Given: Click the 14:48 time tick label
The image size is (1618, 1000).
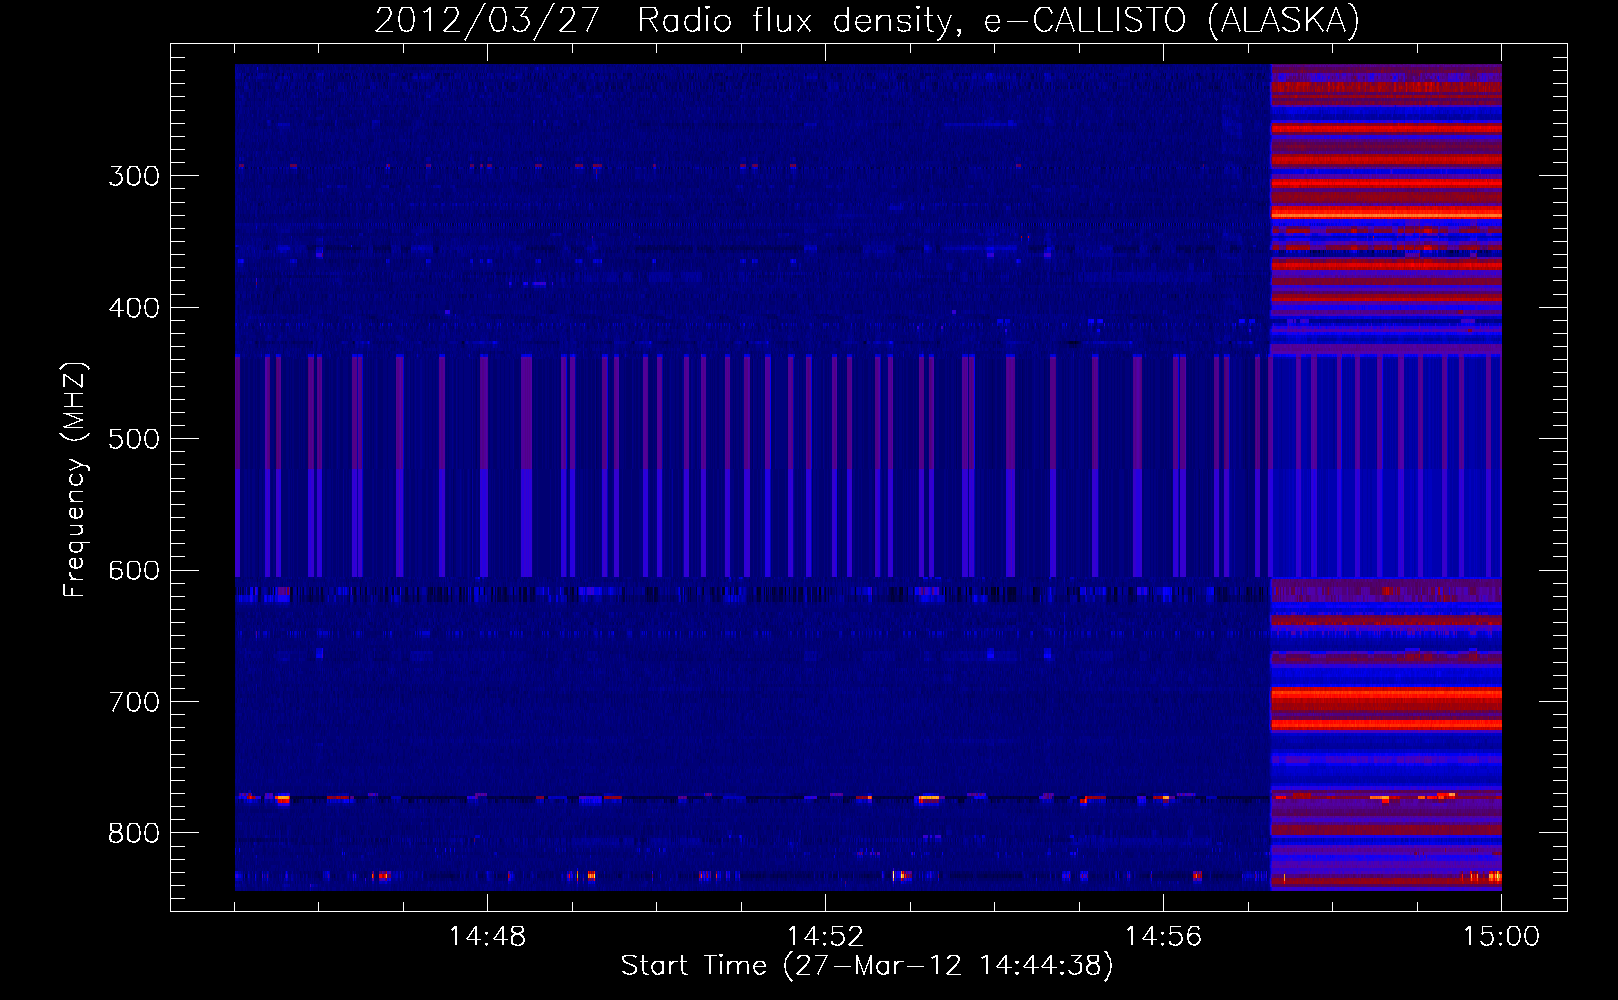Looking at the screenshot, I should [487, 937].
